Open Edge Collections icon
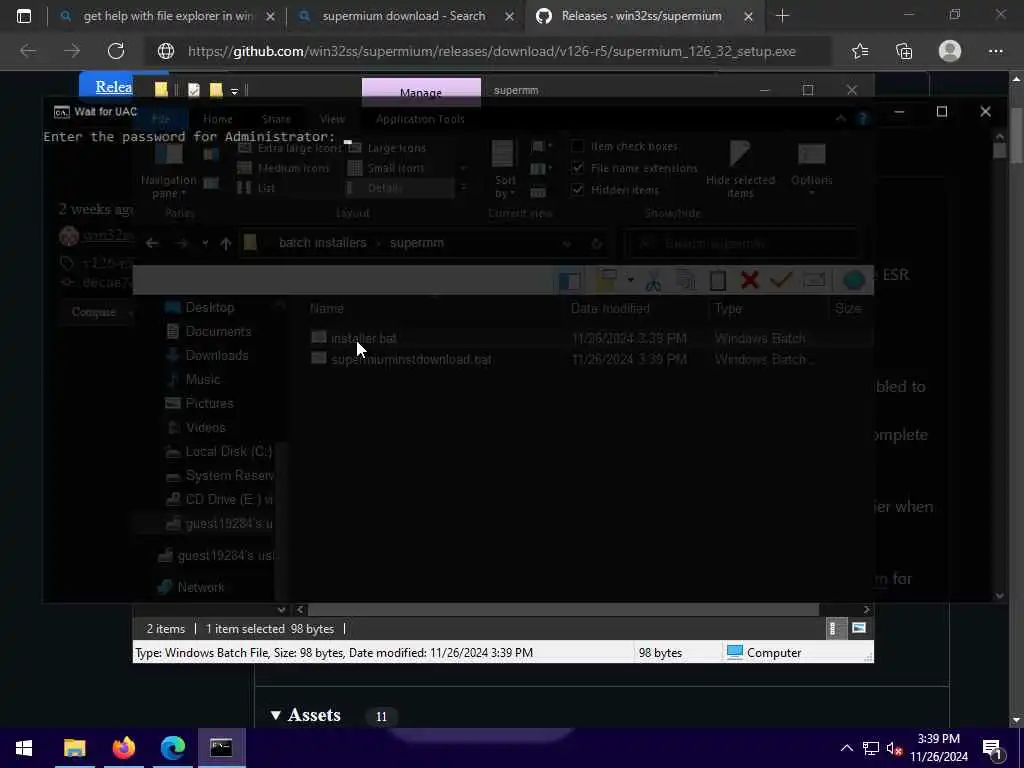Screen dimensions: 1024x768 point(904,51)
